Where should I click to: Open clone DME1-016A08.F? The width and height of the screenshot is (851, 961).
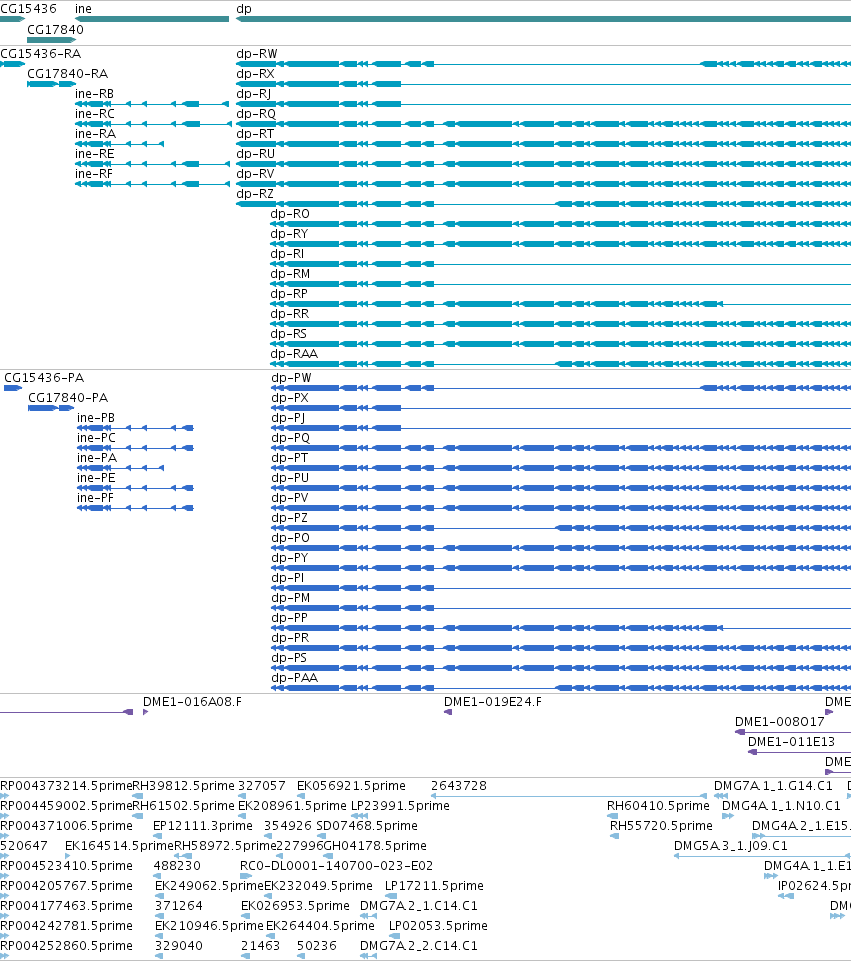click(192, 702)
